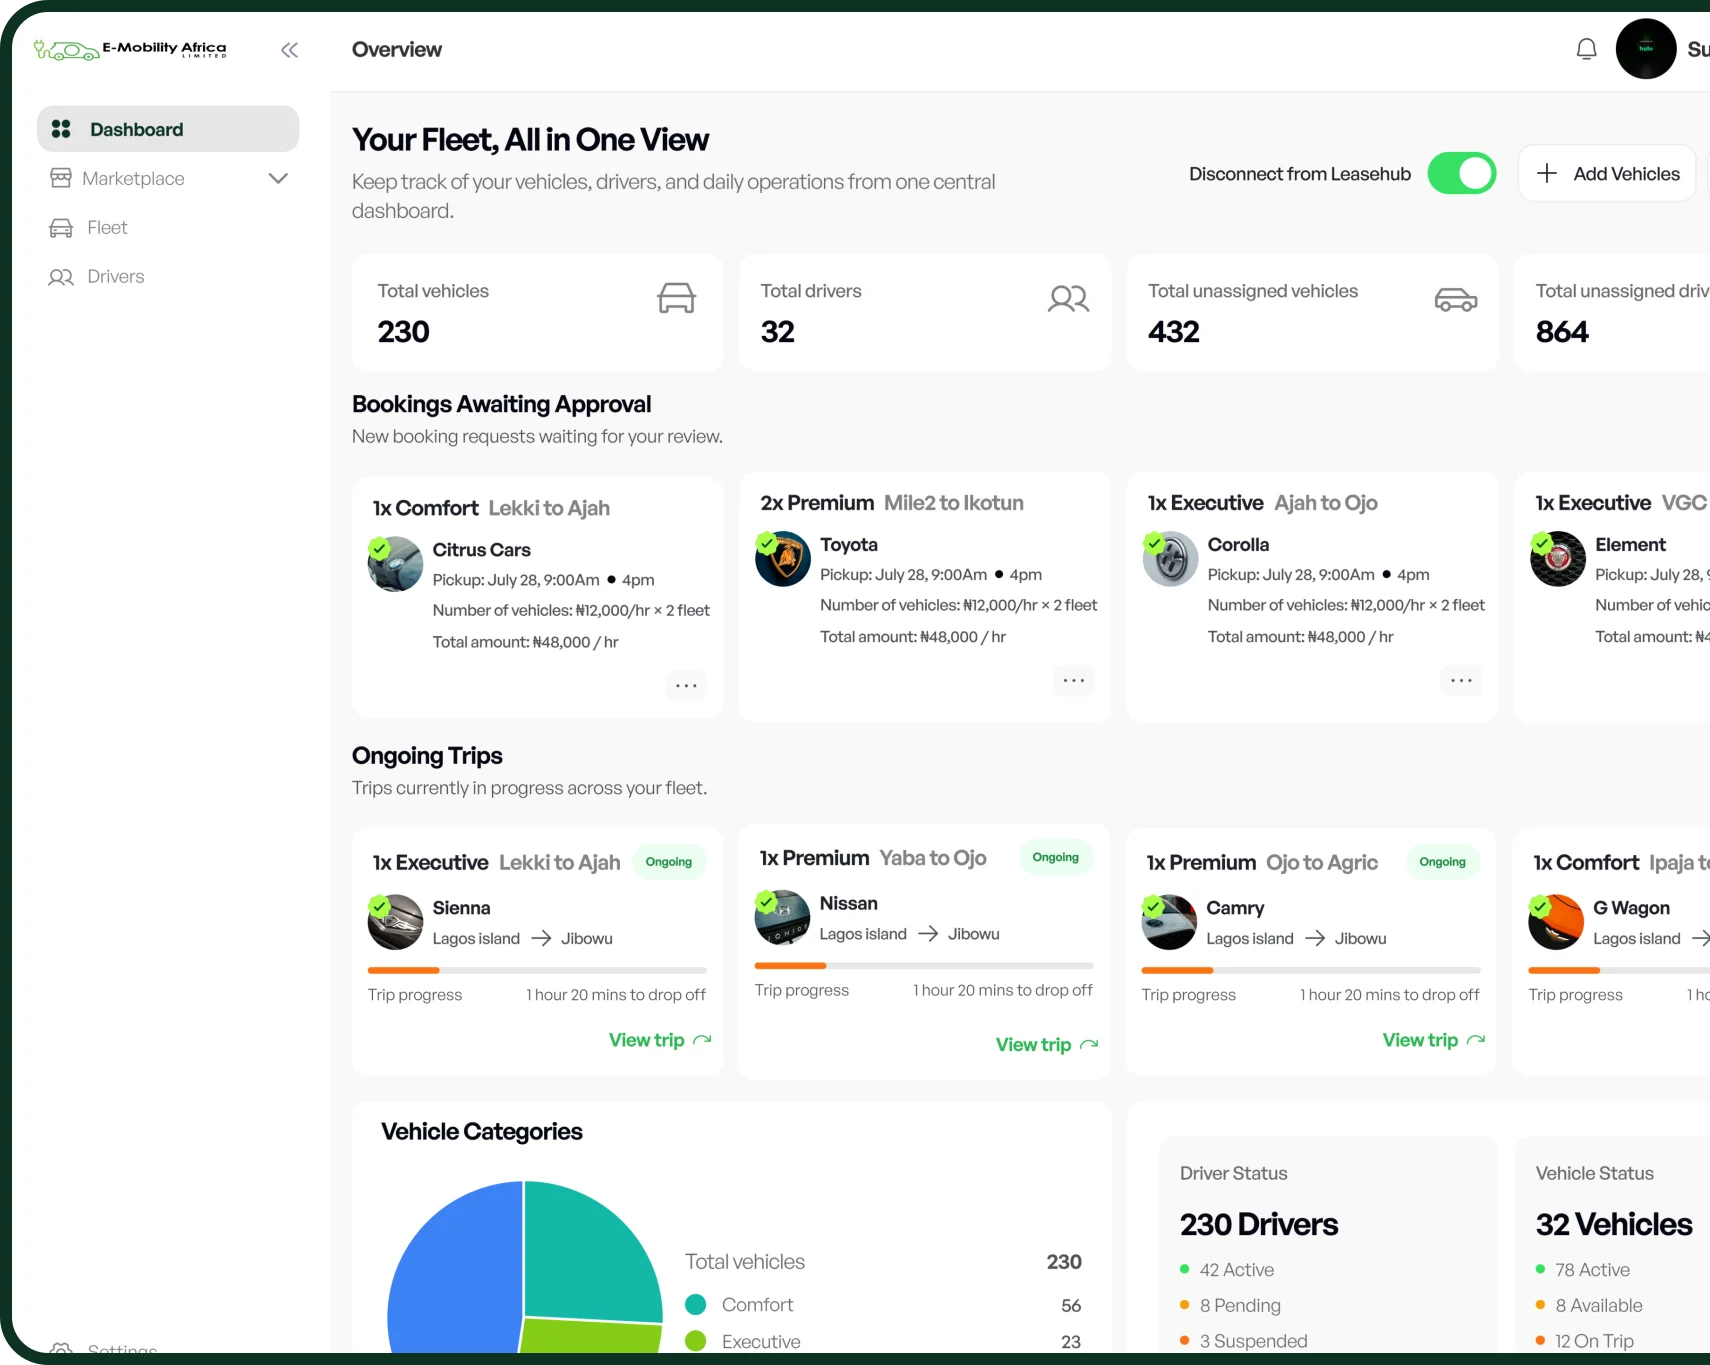This screenshot has width=1710, height=1365.
Task: Go to Dashboard in the sidebar
Action: click(168, 129)
